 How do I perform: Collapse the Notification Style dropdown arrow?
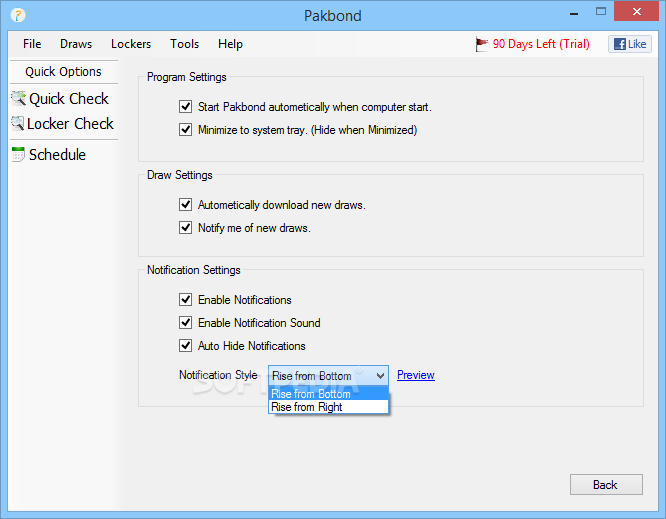coord(380,375)
